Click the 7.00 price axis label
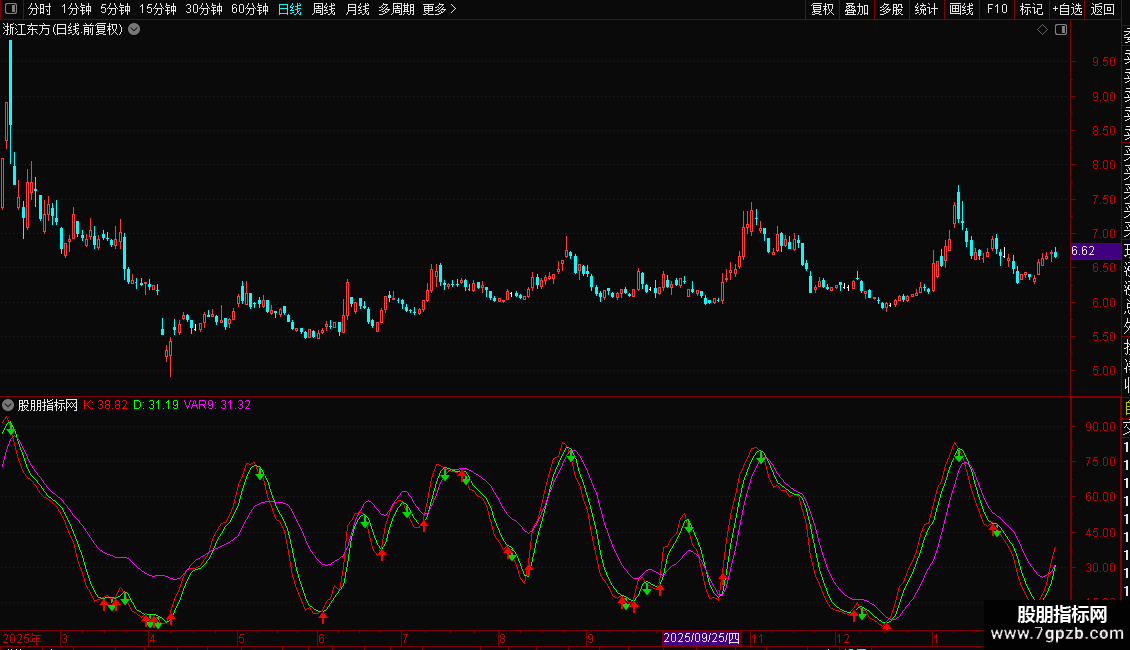The image size is (1130, 650). [x=1103, y=233]
